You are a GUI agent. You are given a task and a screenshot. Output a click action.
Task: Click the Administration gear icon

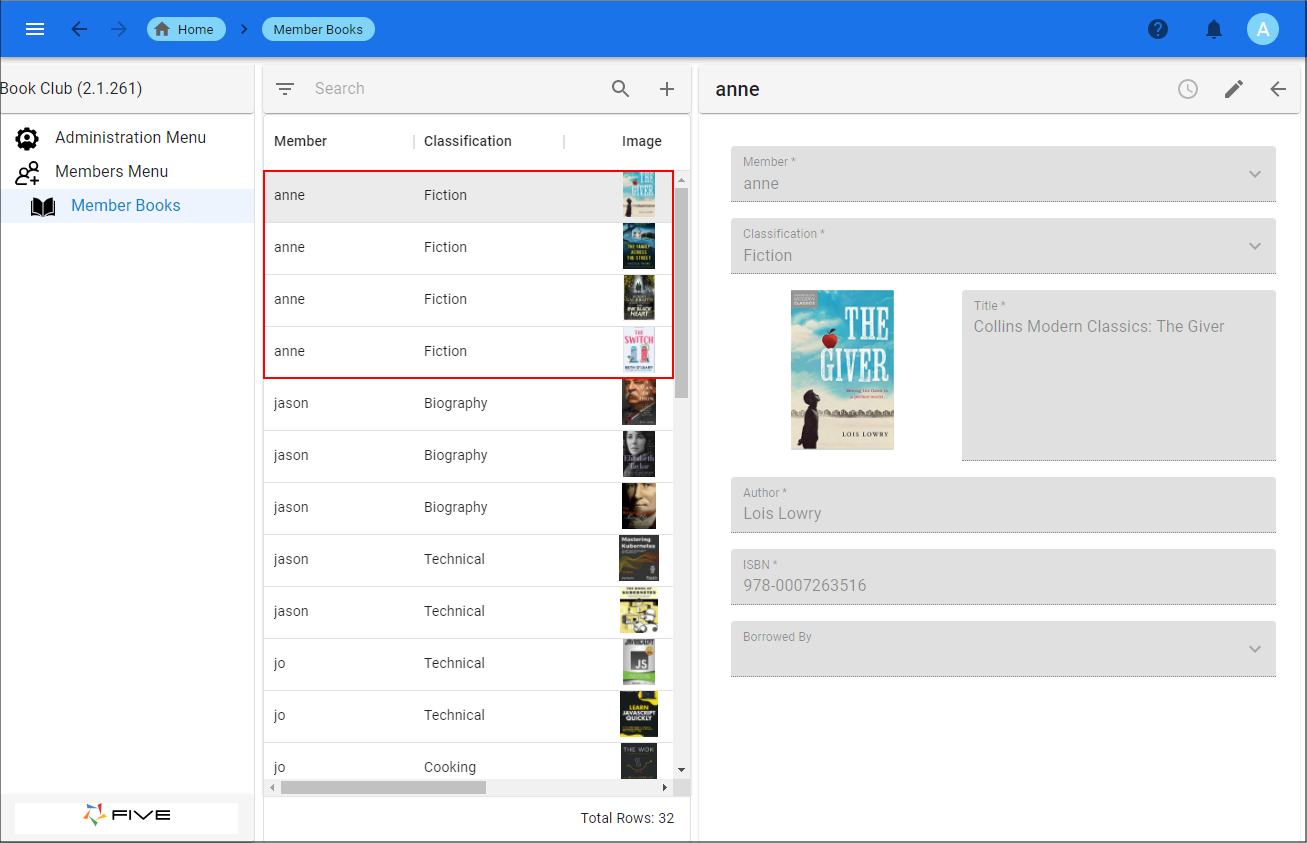pos(27,139)
